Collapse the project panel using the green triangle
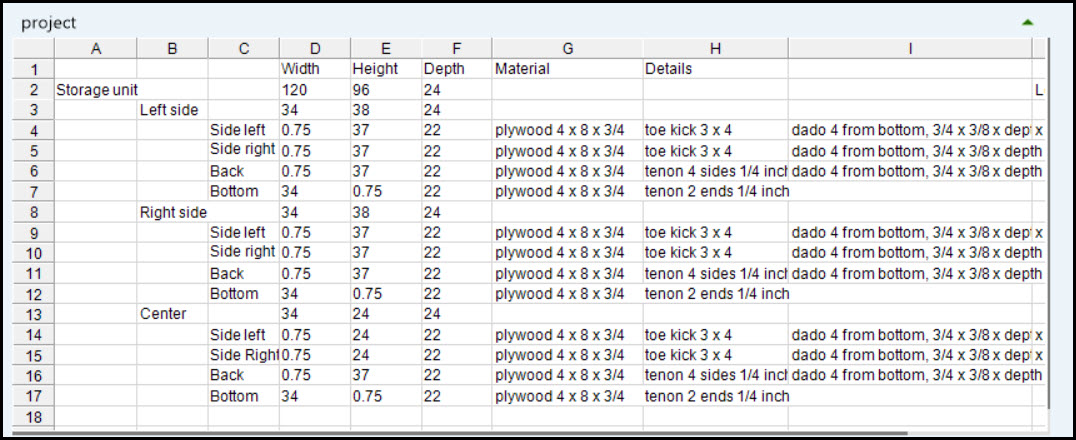Viewport: 1076px width, 440px height. point(1027,22)
